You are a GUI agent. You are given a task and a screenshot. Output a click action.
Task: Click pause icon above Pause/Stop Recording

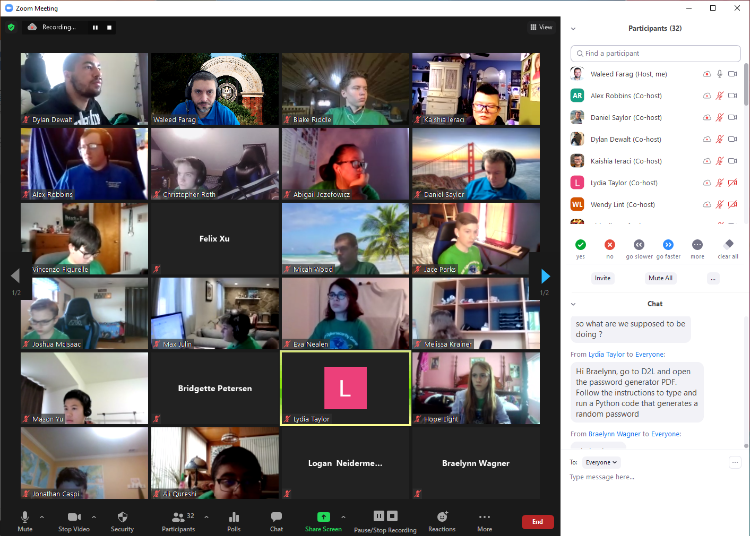click(x=378, y=516)
